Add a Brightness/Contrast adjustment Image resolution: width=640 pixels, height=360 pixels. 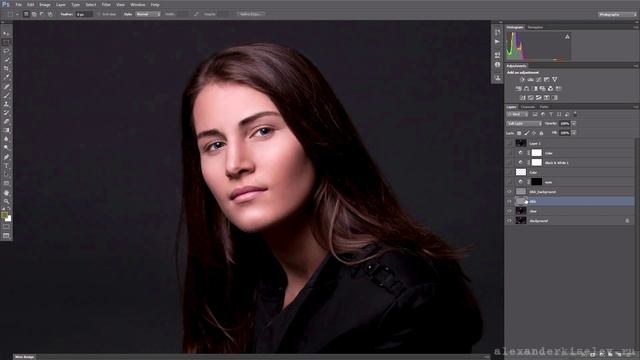(x=522, y=80)
